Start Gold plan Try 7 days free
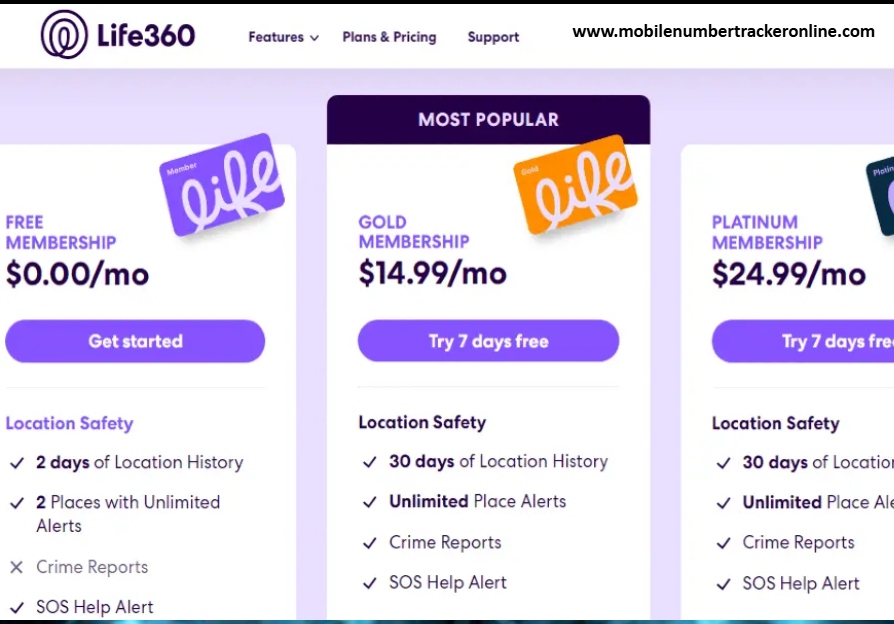The image size is (894, 624). (488, 341)
